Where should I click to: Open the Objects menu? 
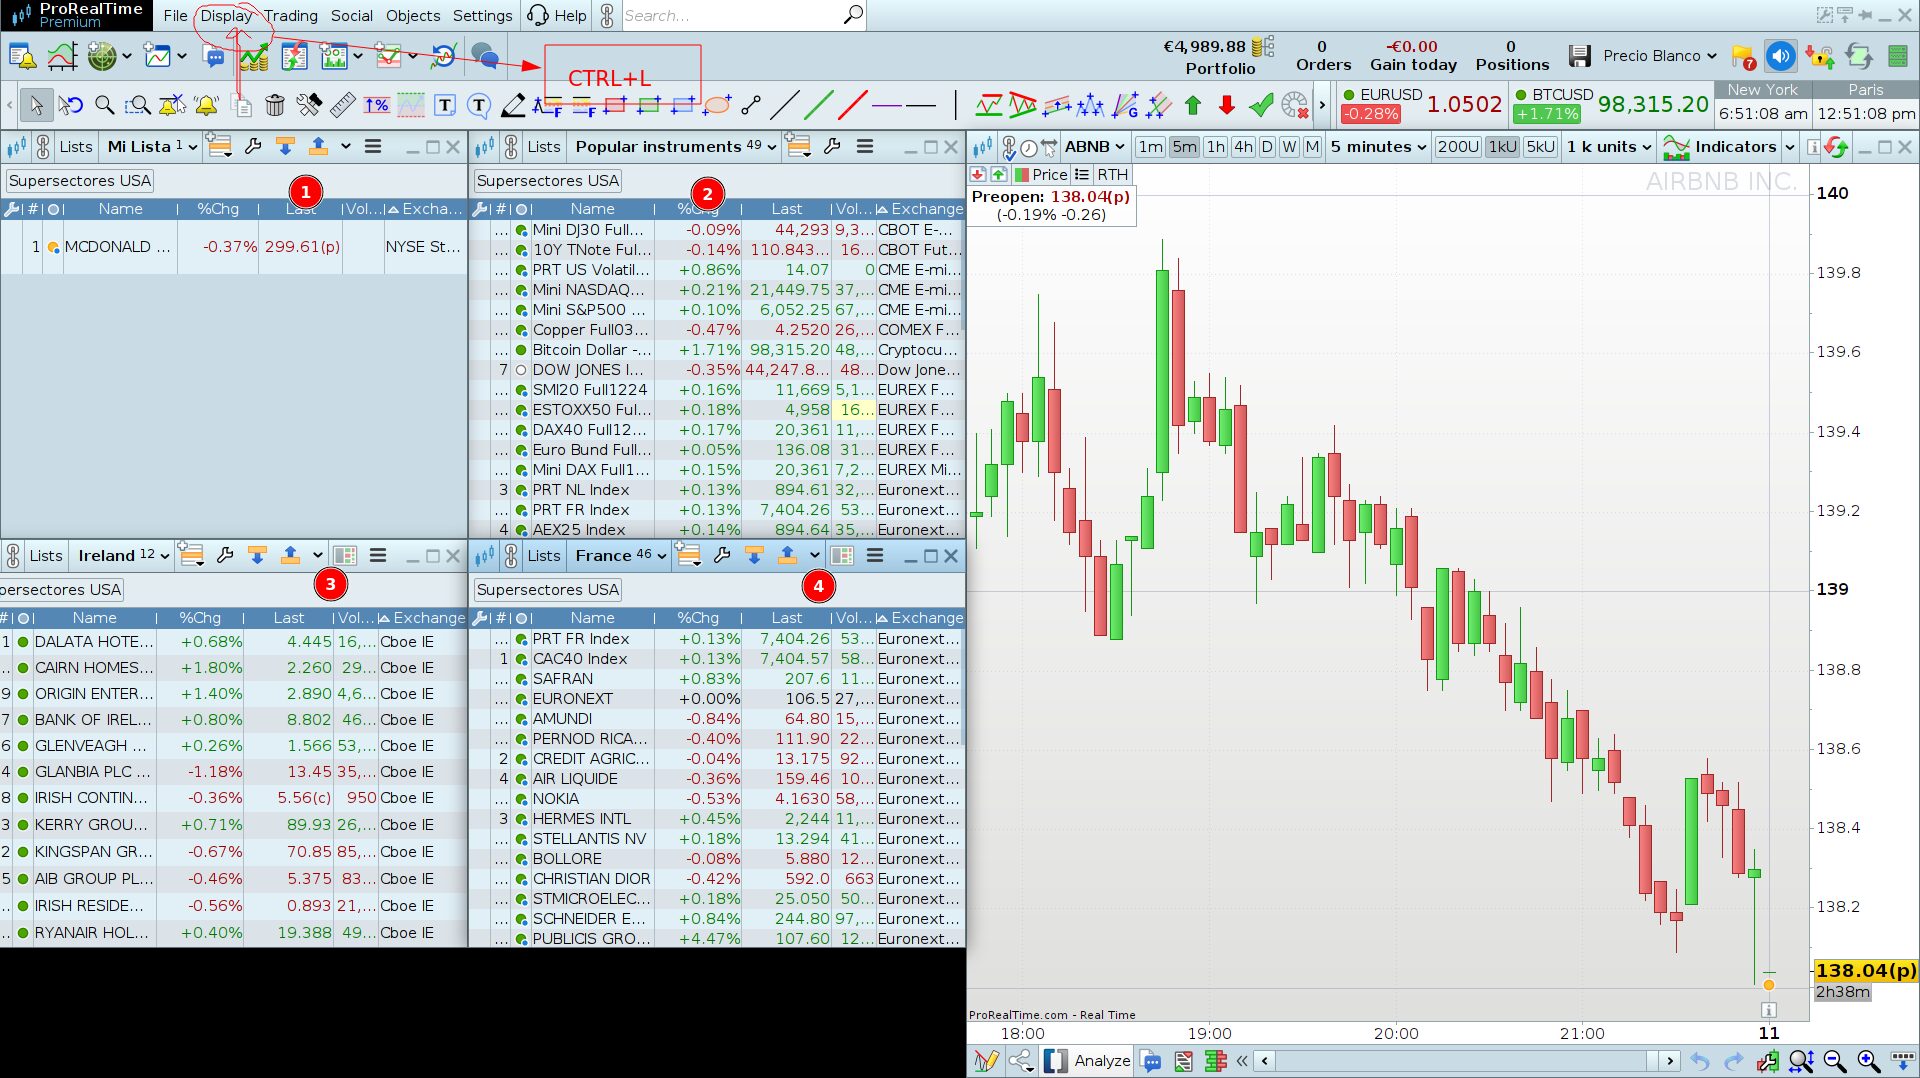(413, 16)
